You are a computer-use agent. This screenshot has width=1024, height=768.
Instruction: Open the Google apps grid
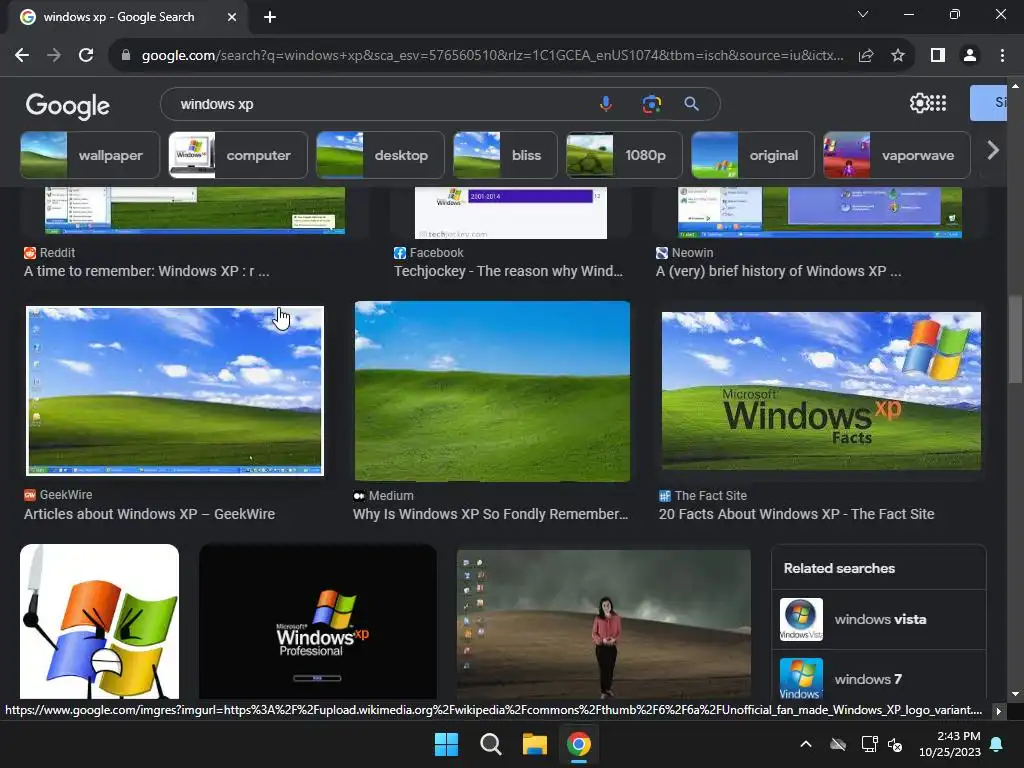pyautogui.click(x=938, y=103)
